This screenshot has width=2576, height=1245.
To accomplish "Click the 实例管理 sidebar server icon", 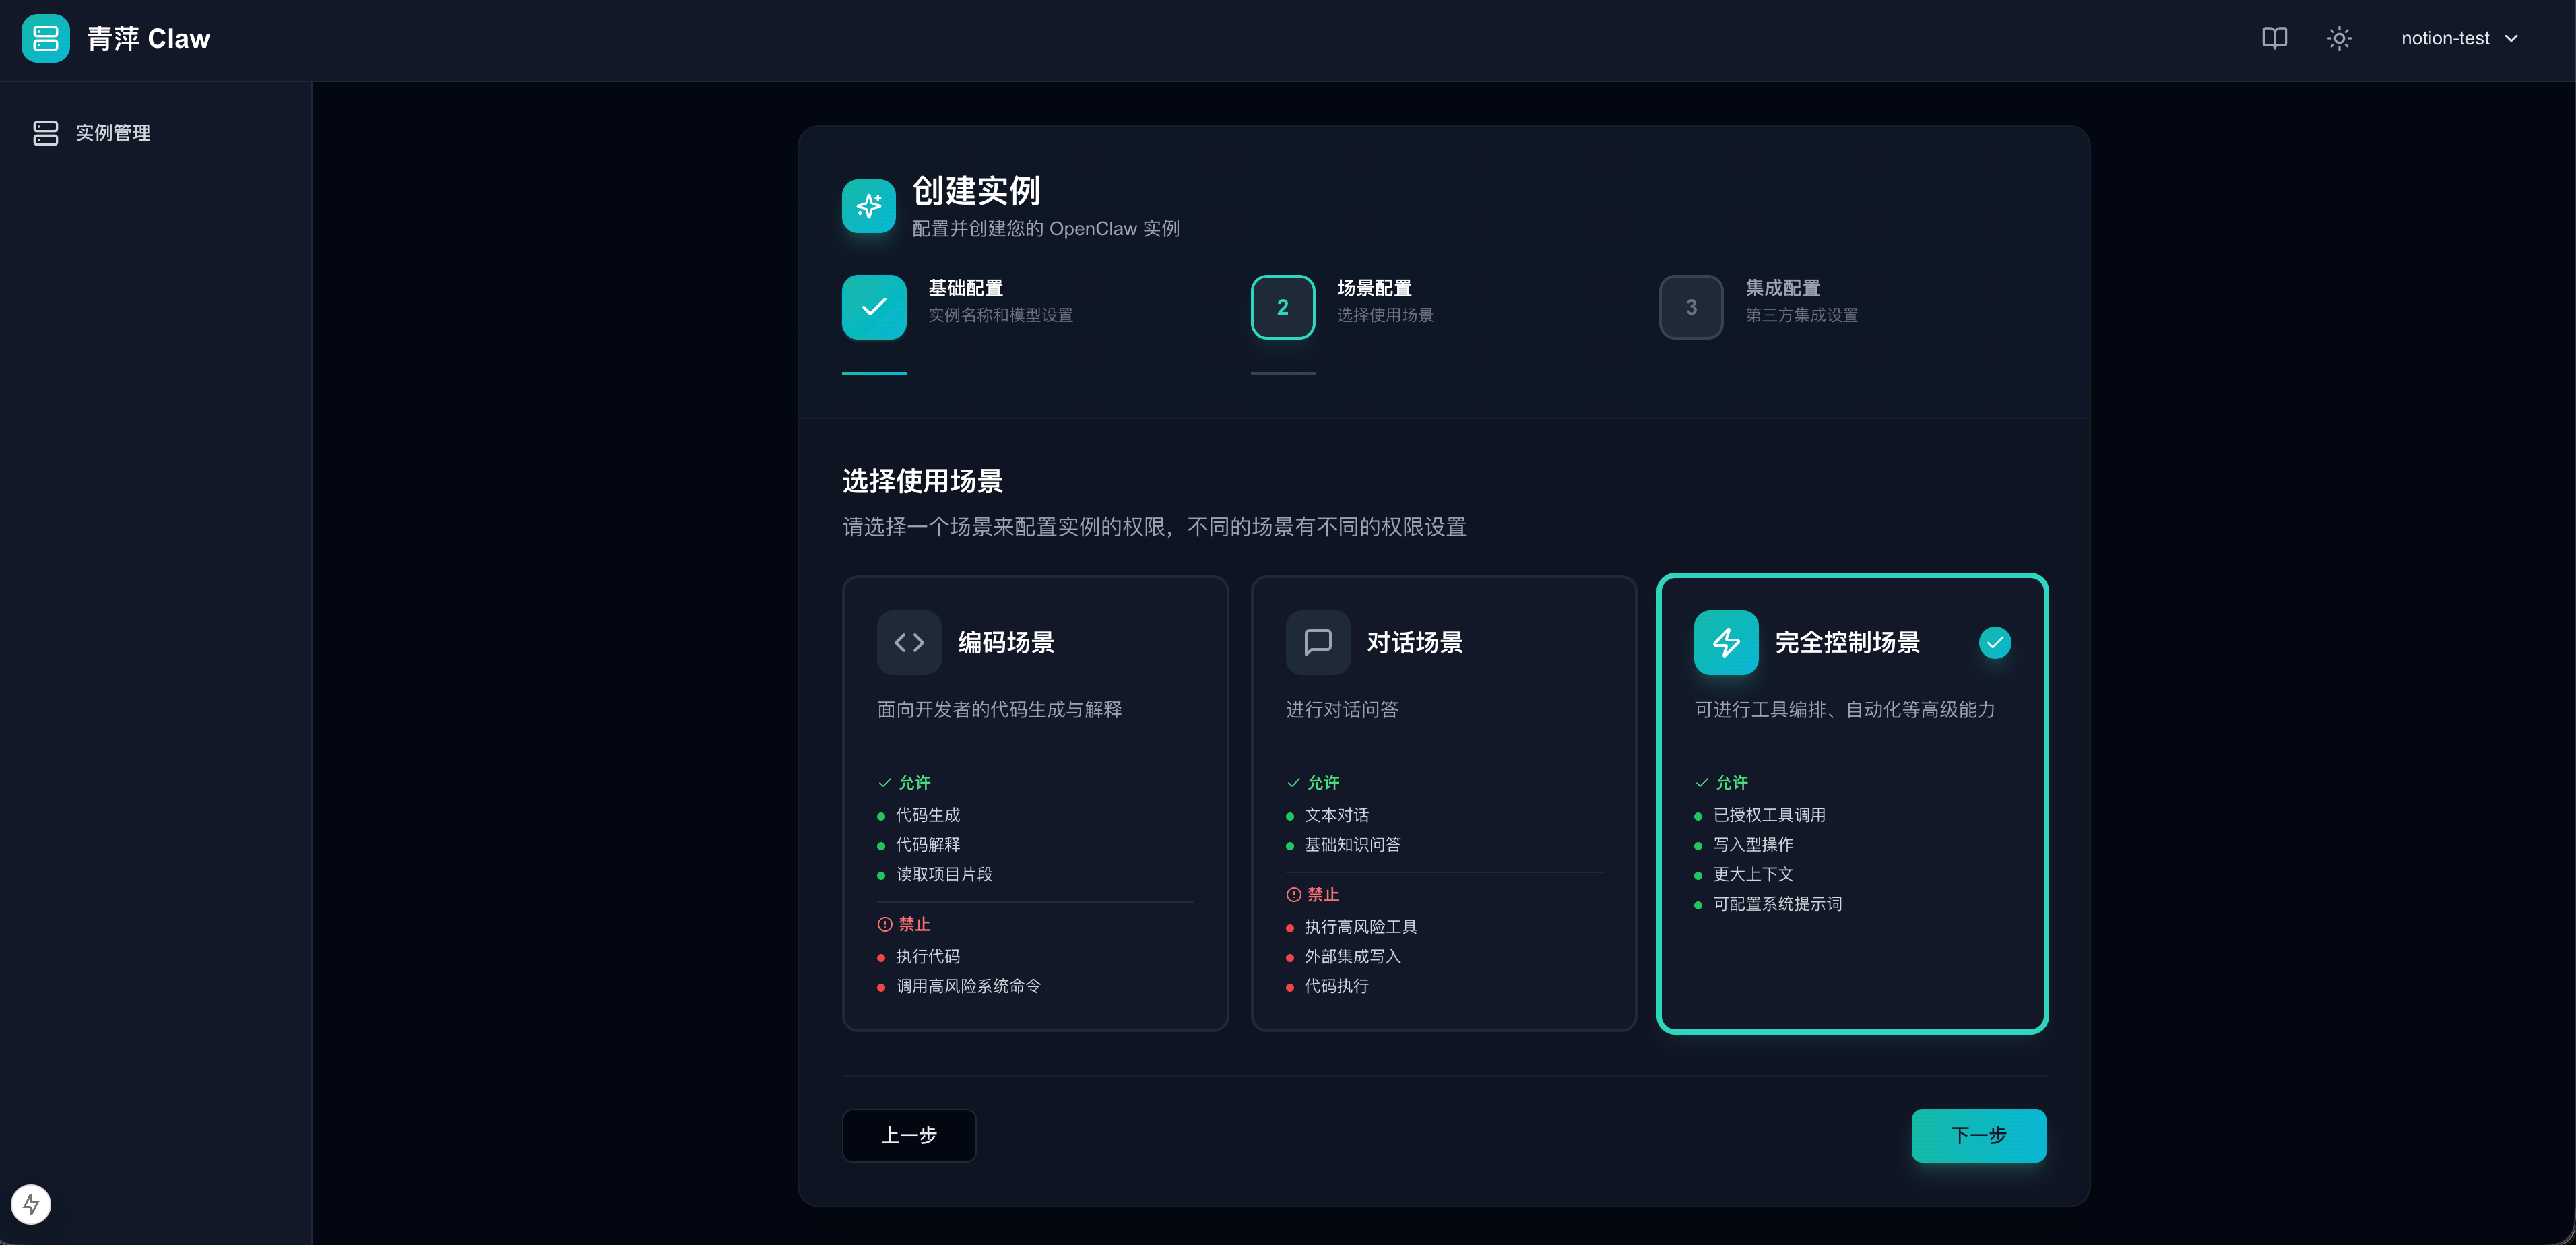I will pos(45,133).
